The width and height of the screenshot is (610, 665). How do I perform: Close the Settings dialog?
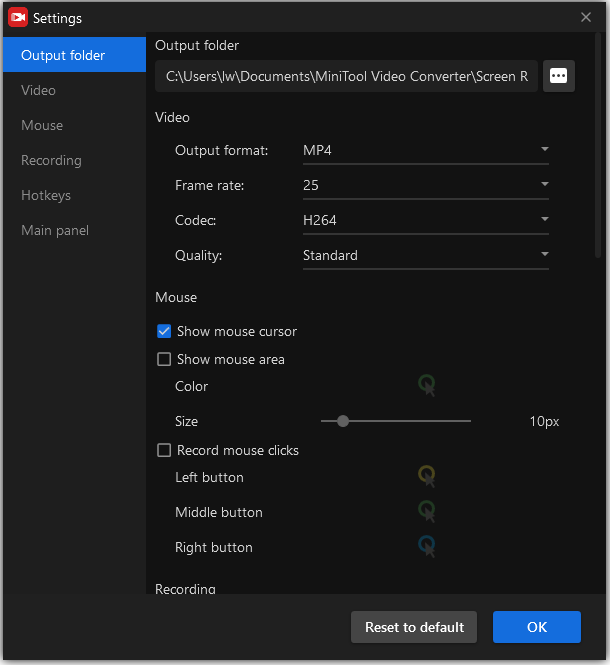coord(586,17)
